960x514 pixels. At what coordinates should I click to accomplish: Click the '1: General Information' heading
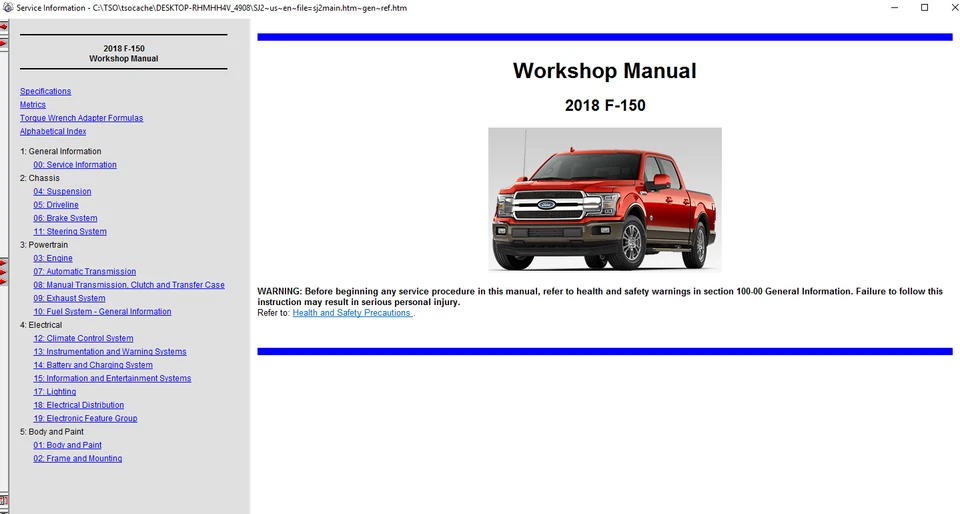61,151
